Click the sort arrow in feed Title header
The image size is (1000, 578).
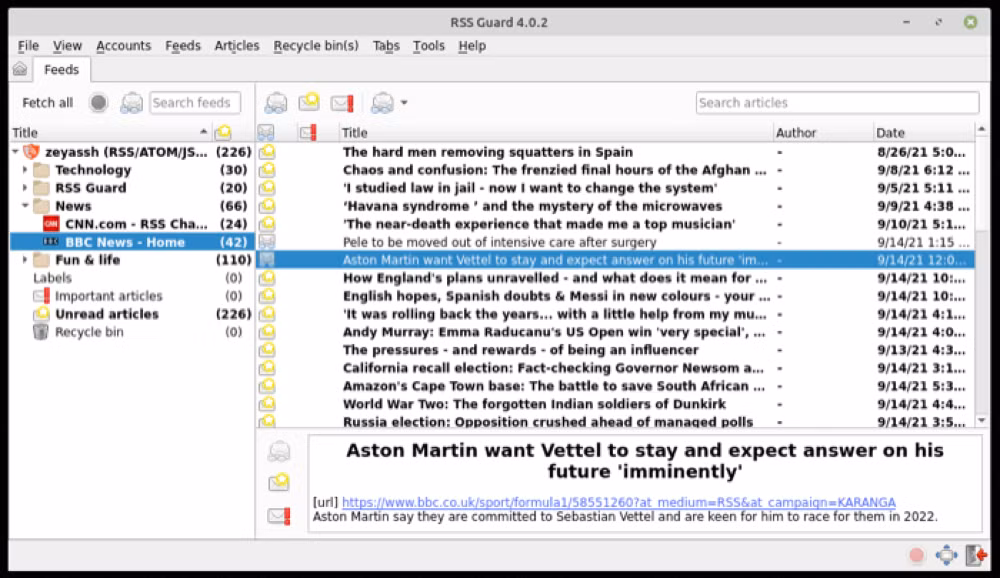[x=203, y=132]
